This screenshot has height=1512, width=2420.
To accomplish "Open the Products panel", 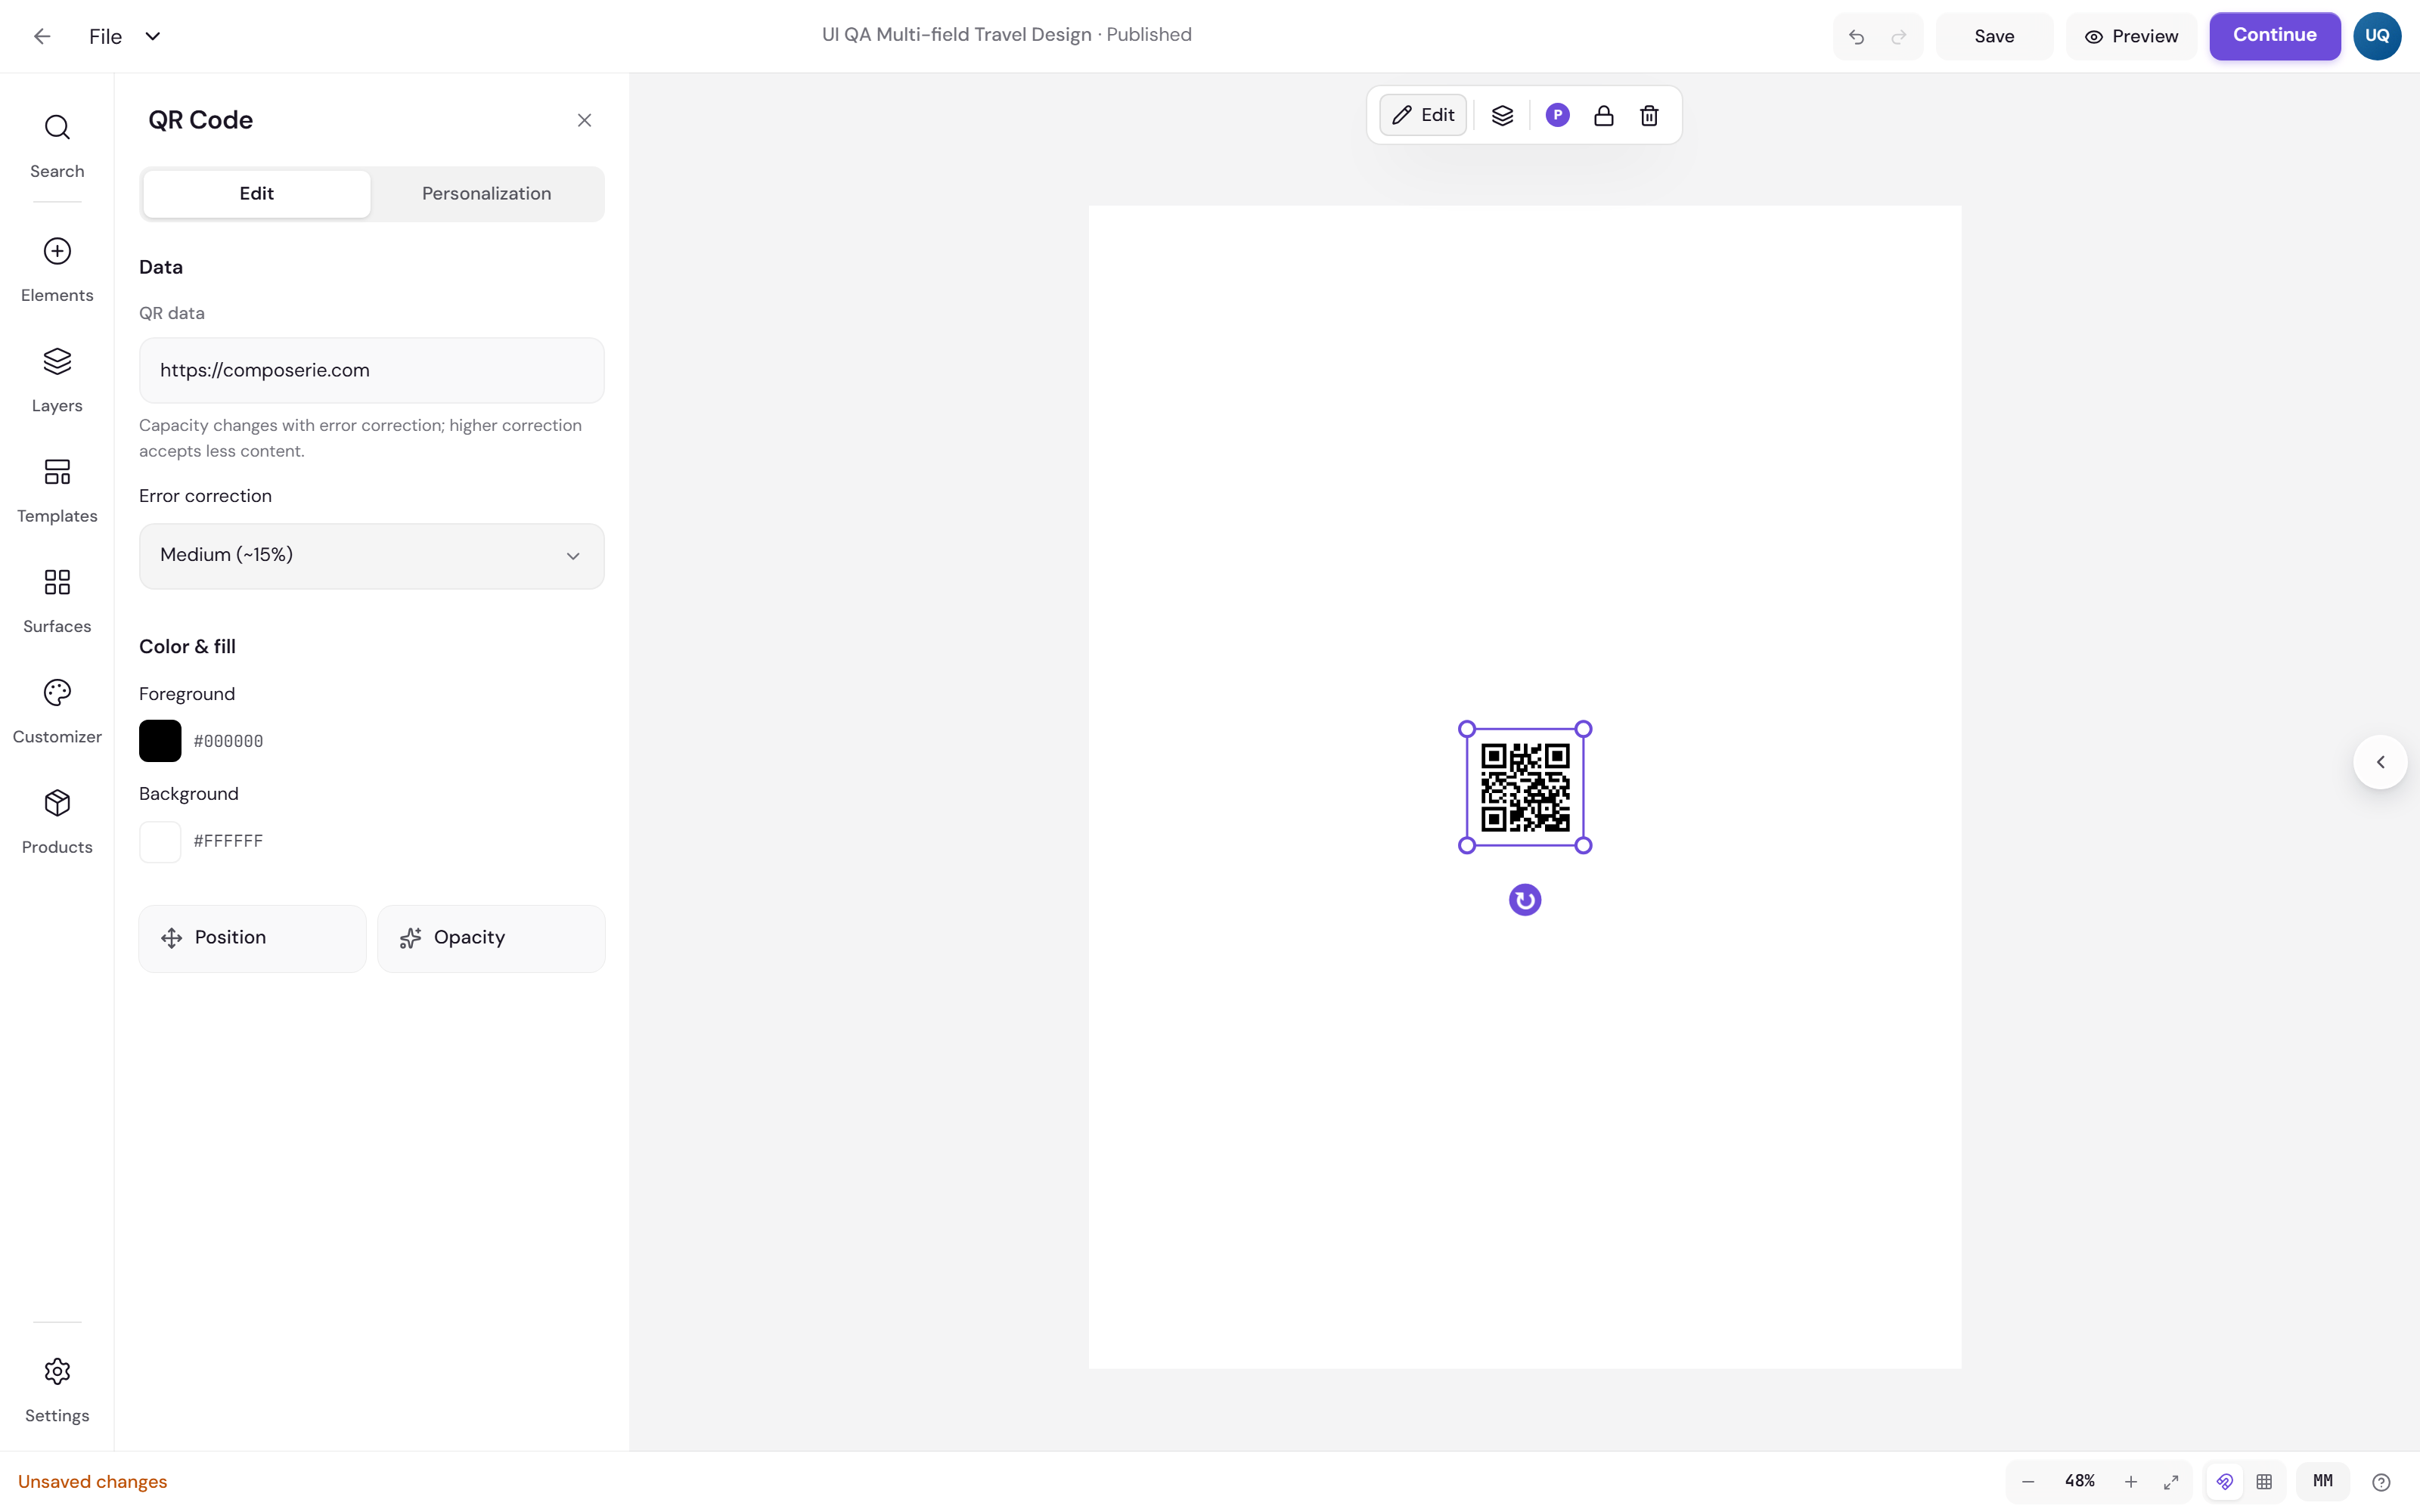I will 57,822.
